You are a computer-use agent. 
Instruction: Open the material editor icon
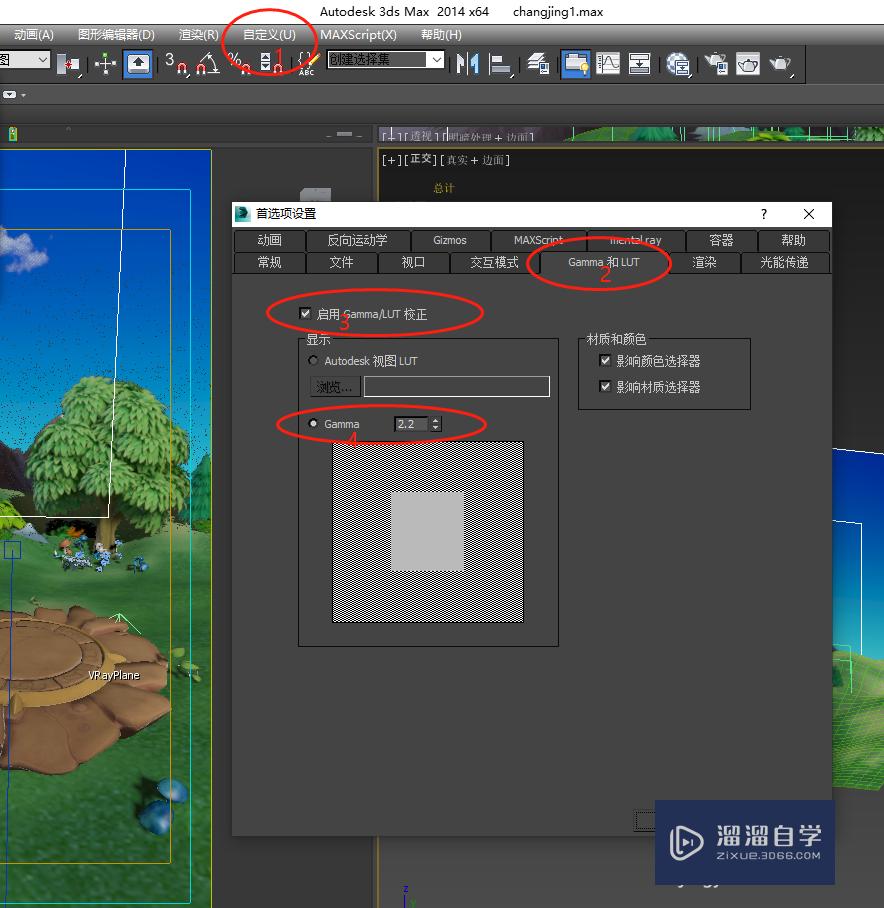(678, 64)
